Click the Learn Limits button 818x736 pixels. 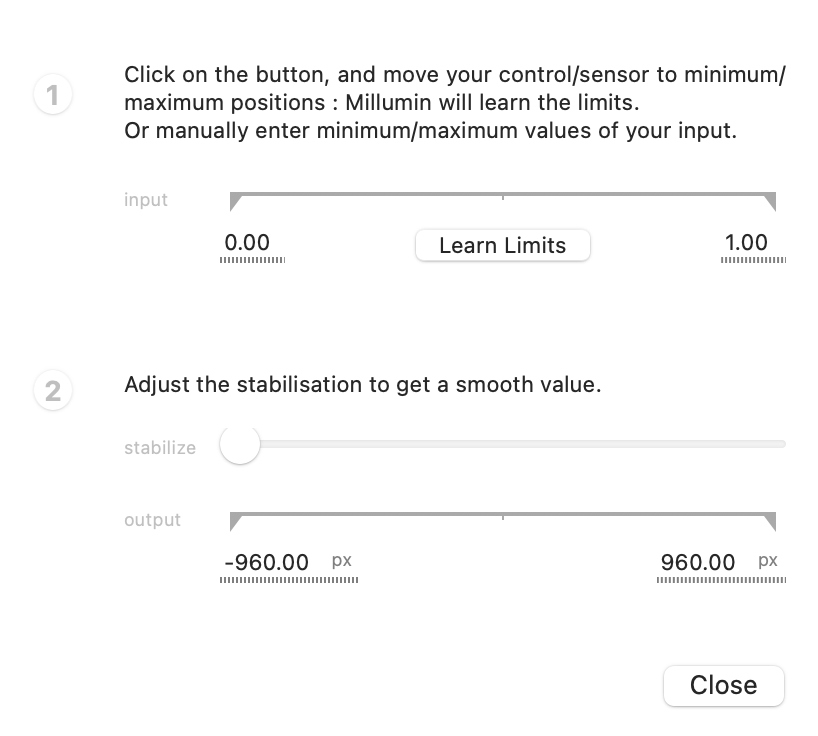click(502, 245)
